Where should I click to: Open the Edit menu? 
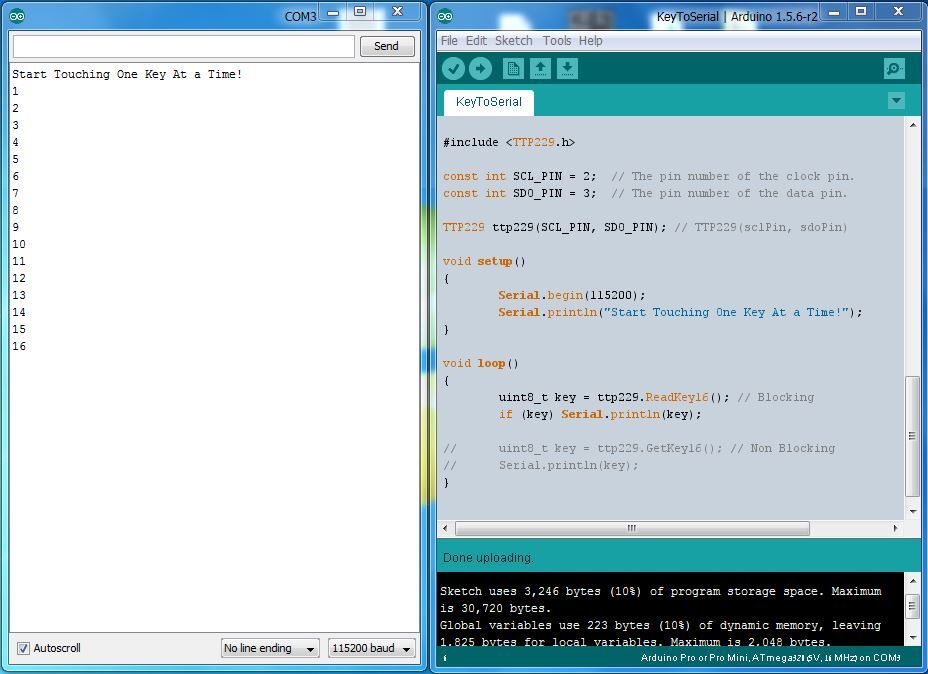476,41
